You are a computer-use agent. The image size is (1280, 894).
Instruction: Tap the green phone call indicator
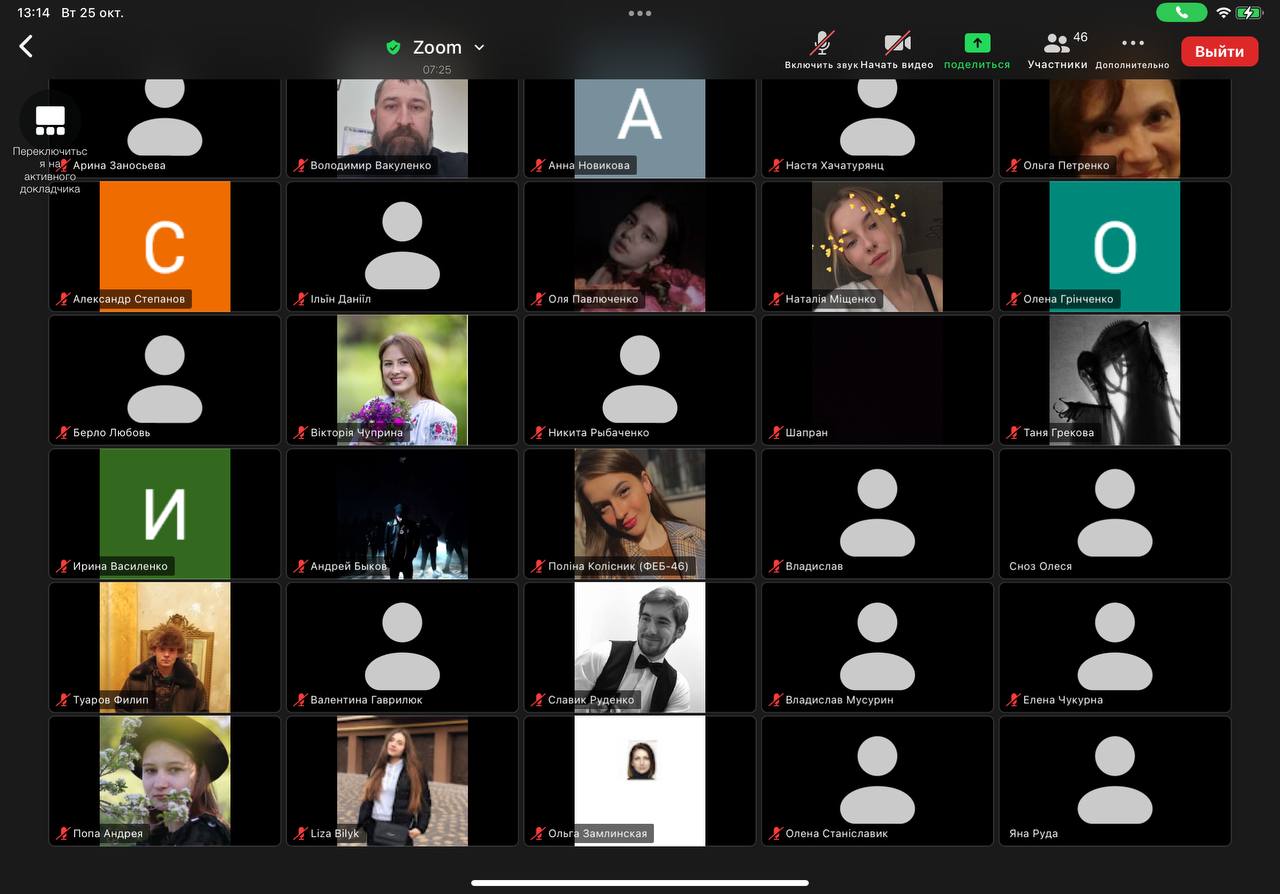click(x=1181, y=13)
